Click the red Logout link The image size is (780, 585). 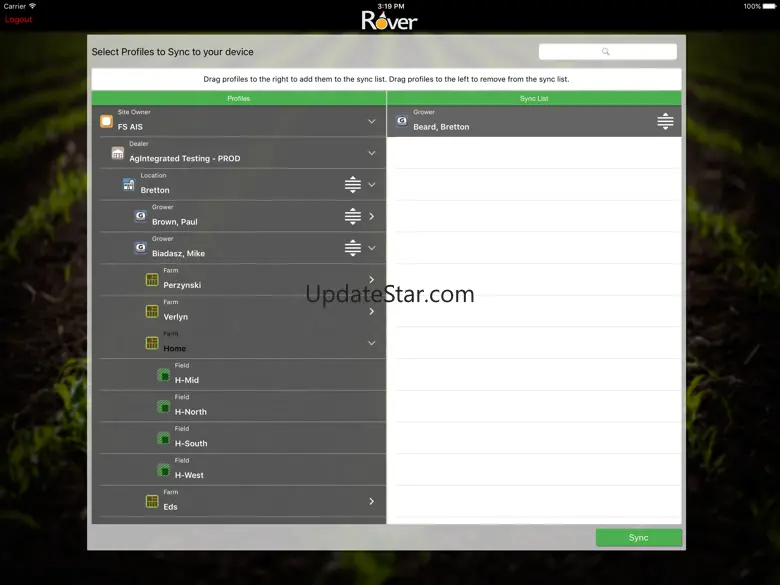click(18, 19)
